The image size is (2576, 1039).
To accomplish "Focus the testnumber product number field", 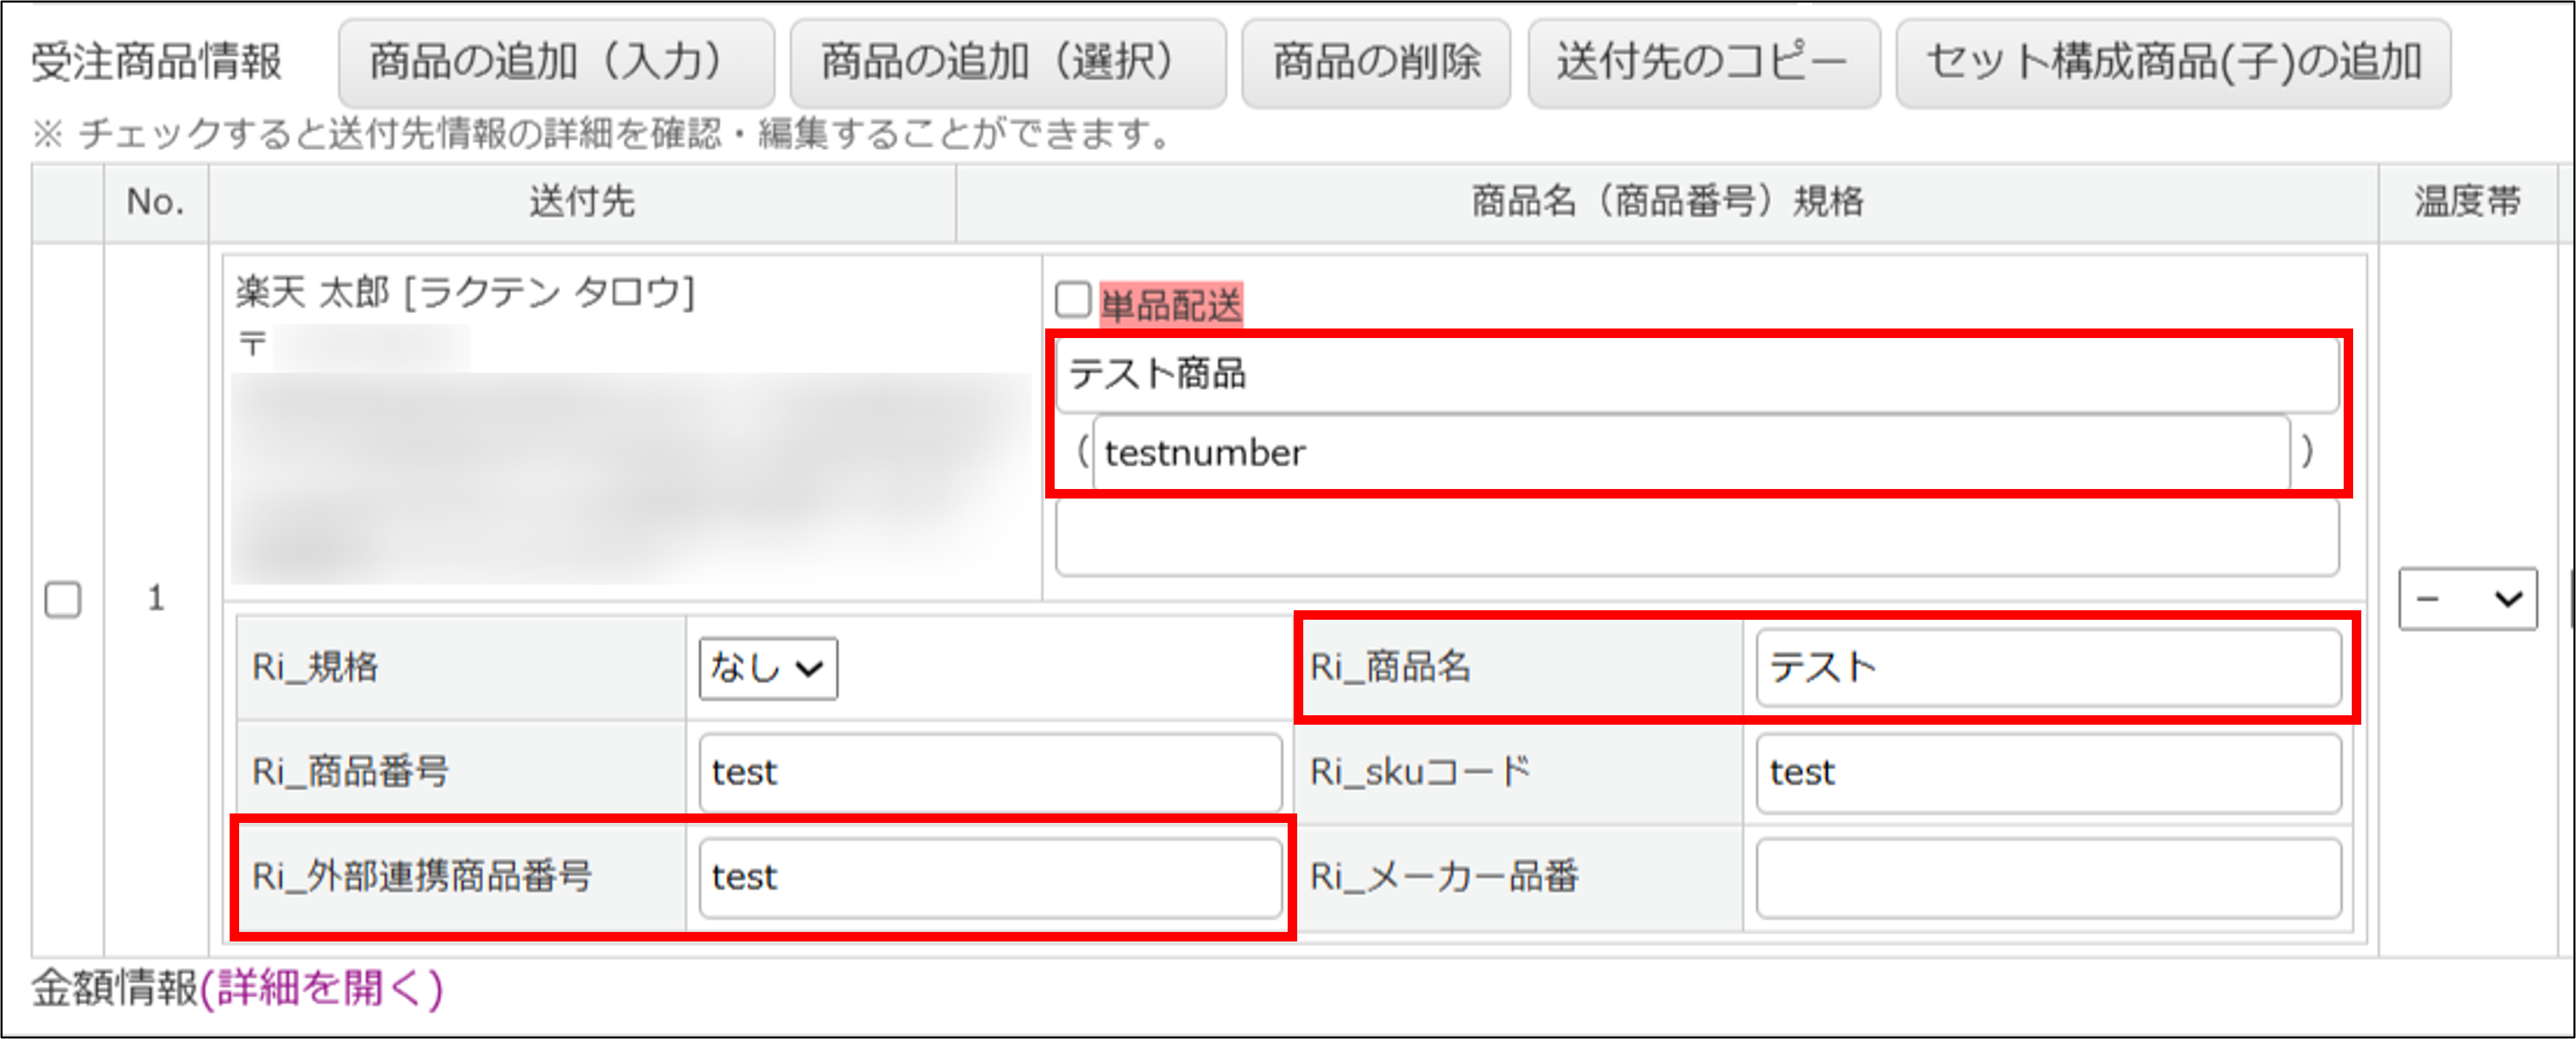I will [x=1692, y=453].
